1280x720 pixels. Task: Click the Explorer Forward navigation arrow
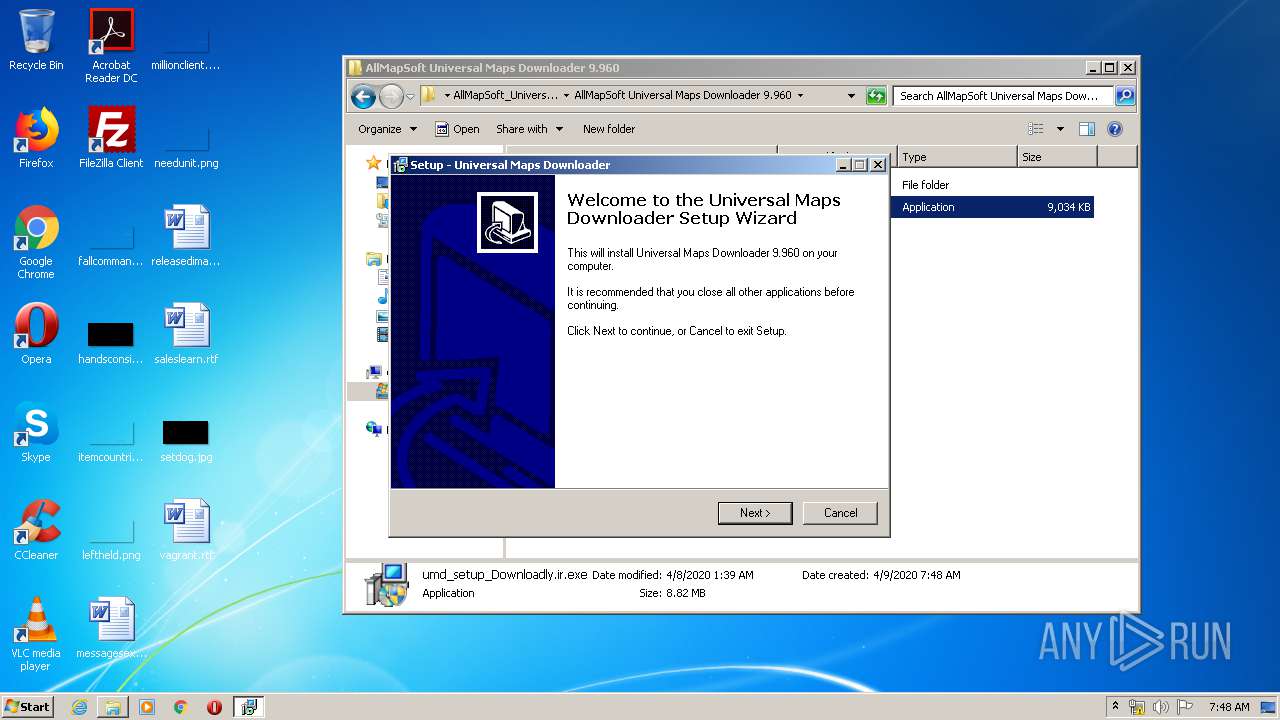click(391, 96)
